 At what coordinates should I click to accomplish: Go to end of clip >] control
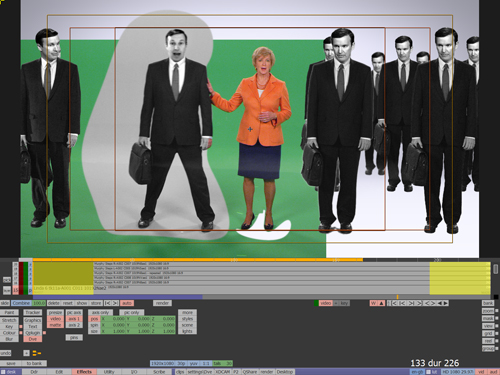(x=419, y=303)
